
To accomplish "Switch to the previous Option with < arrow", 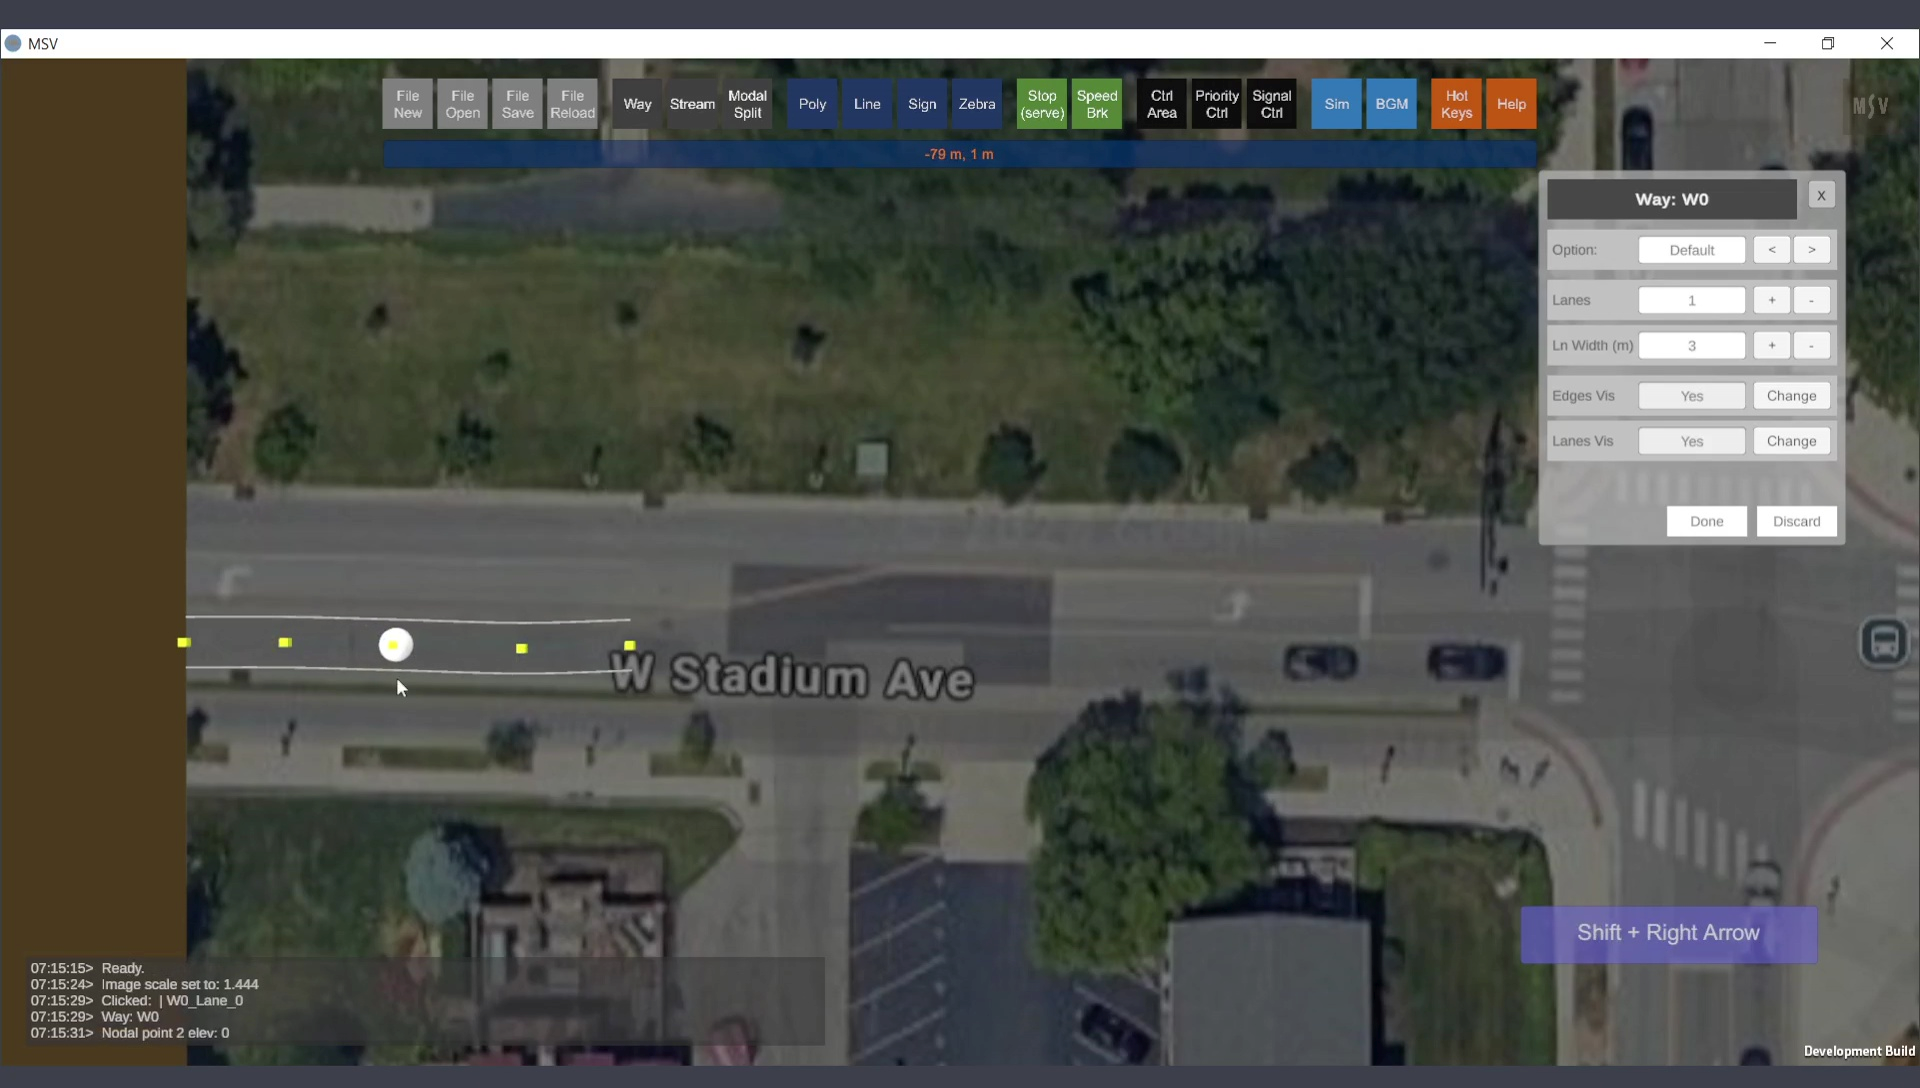I will (x=1771, y=250).
